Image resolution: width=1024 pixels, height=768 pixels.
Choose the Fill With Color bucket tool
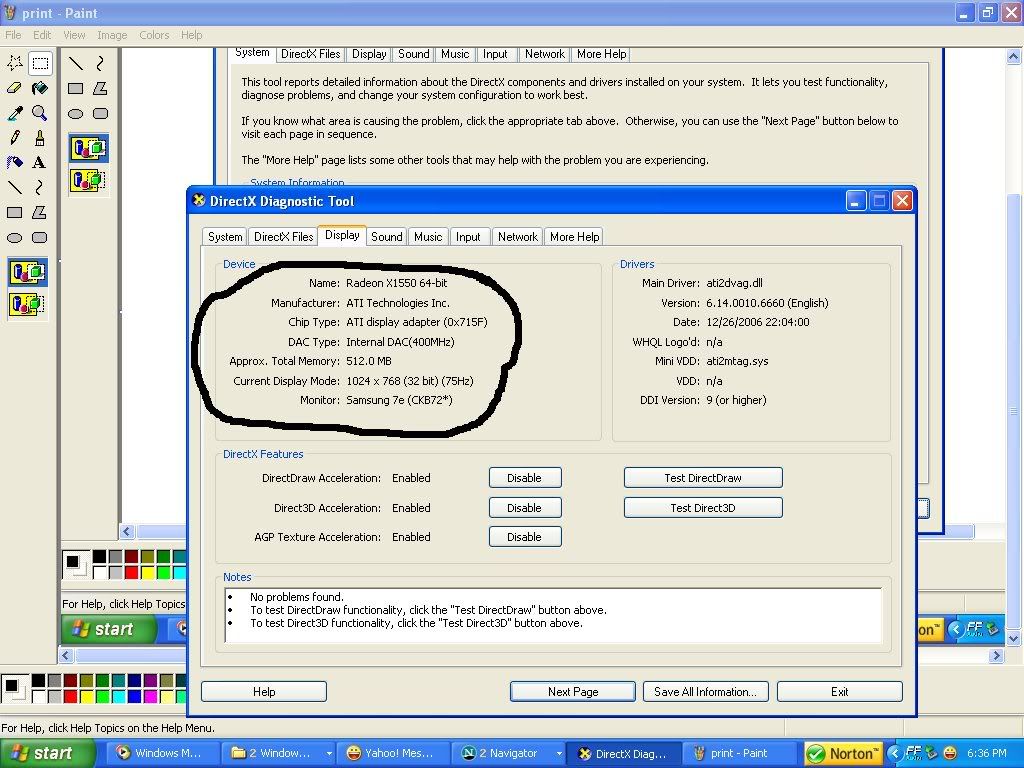coord(40,88)
